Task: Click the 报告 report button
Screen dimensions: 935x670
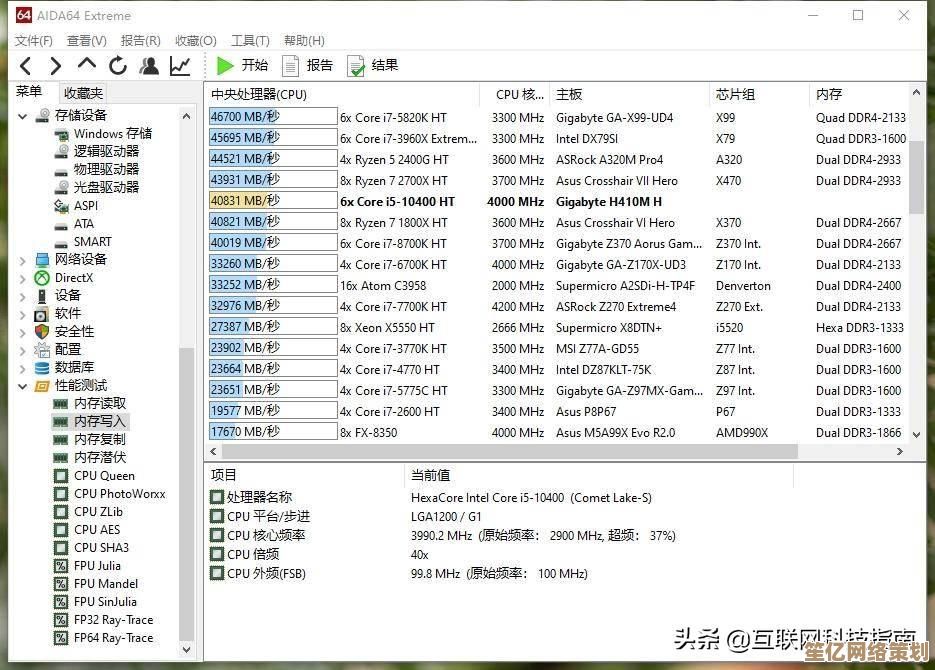Action: pos(307,66)
